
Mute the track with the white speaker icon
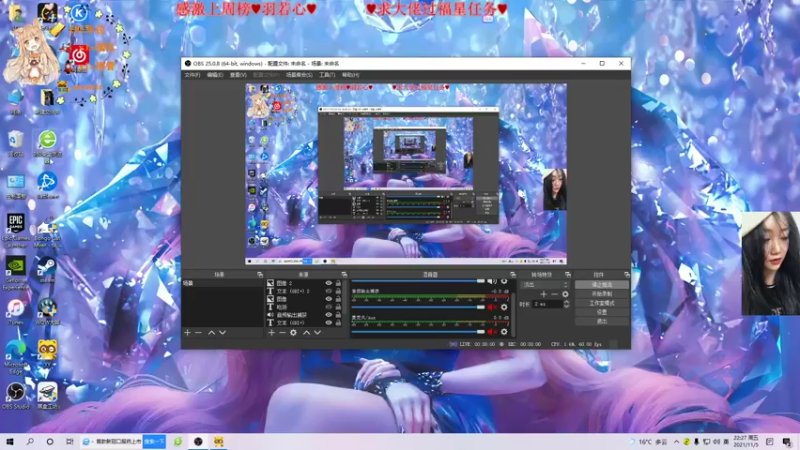coord(492,281)
